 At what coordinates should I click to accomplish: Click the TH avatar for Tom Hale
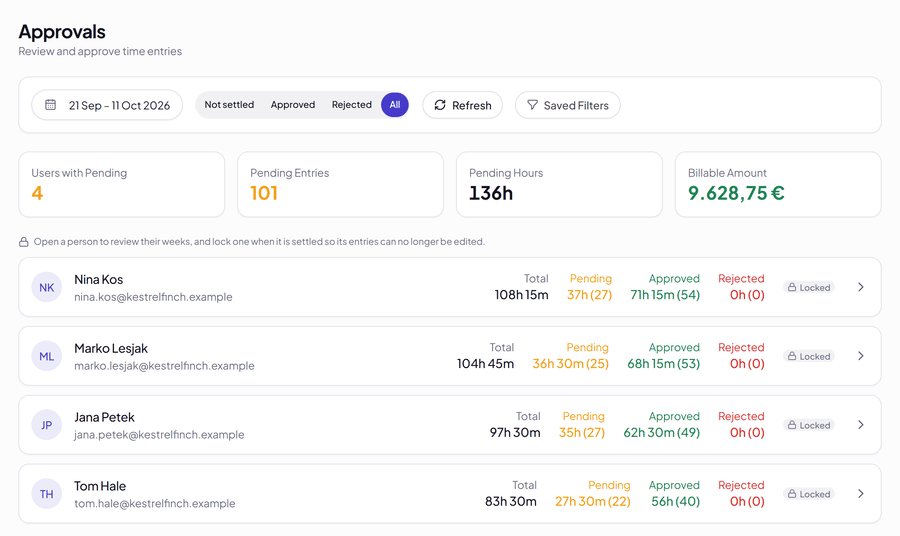click(46, 494)
